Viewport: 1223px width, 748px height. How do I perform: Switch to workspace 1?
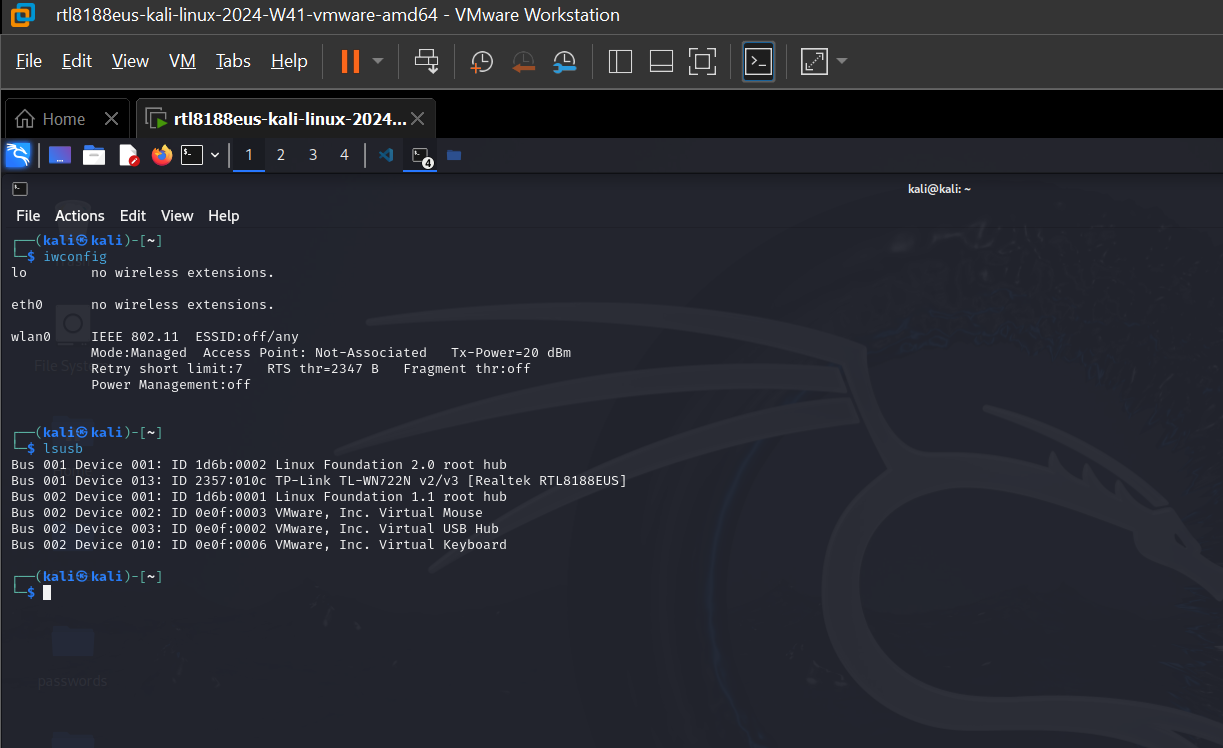249,155
